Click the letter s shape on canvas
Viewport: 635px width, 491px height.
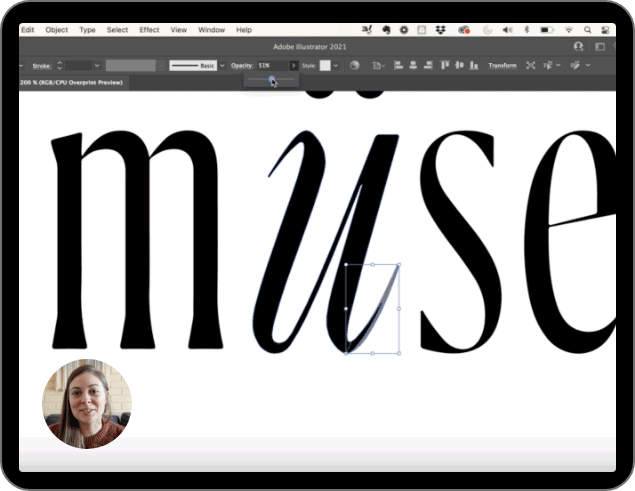pos(462,241)
